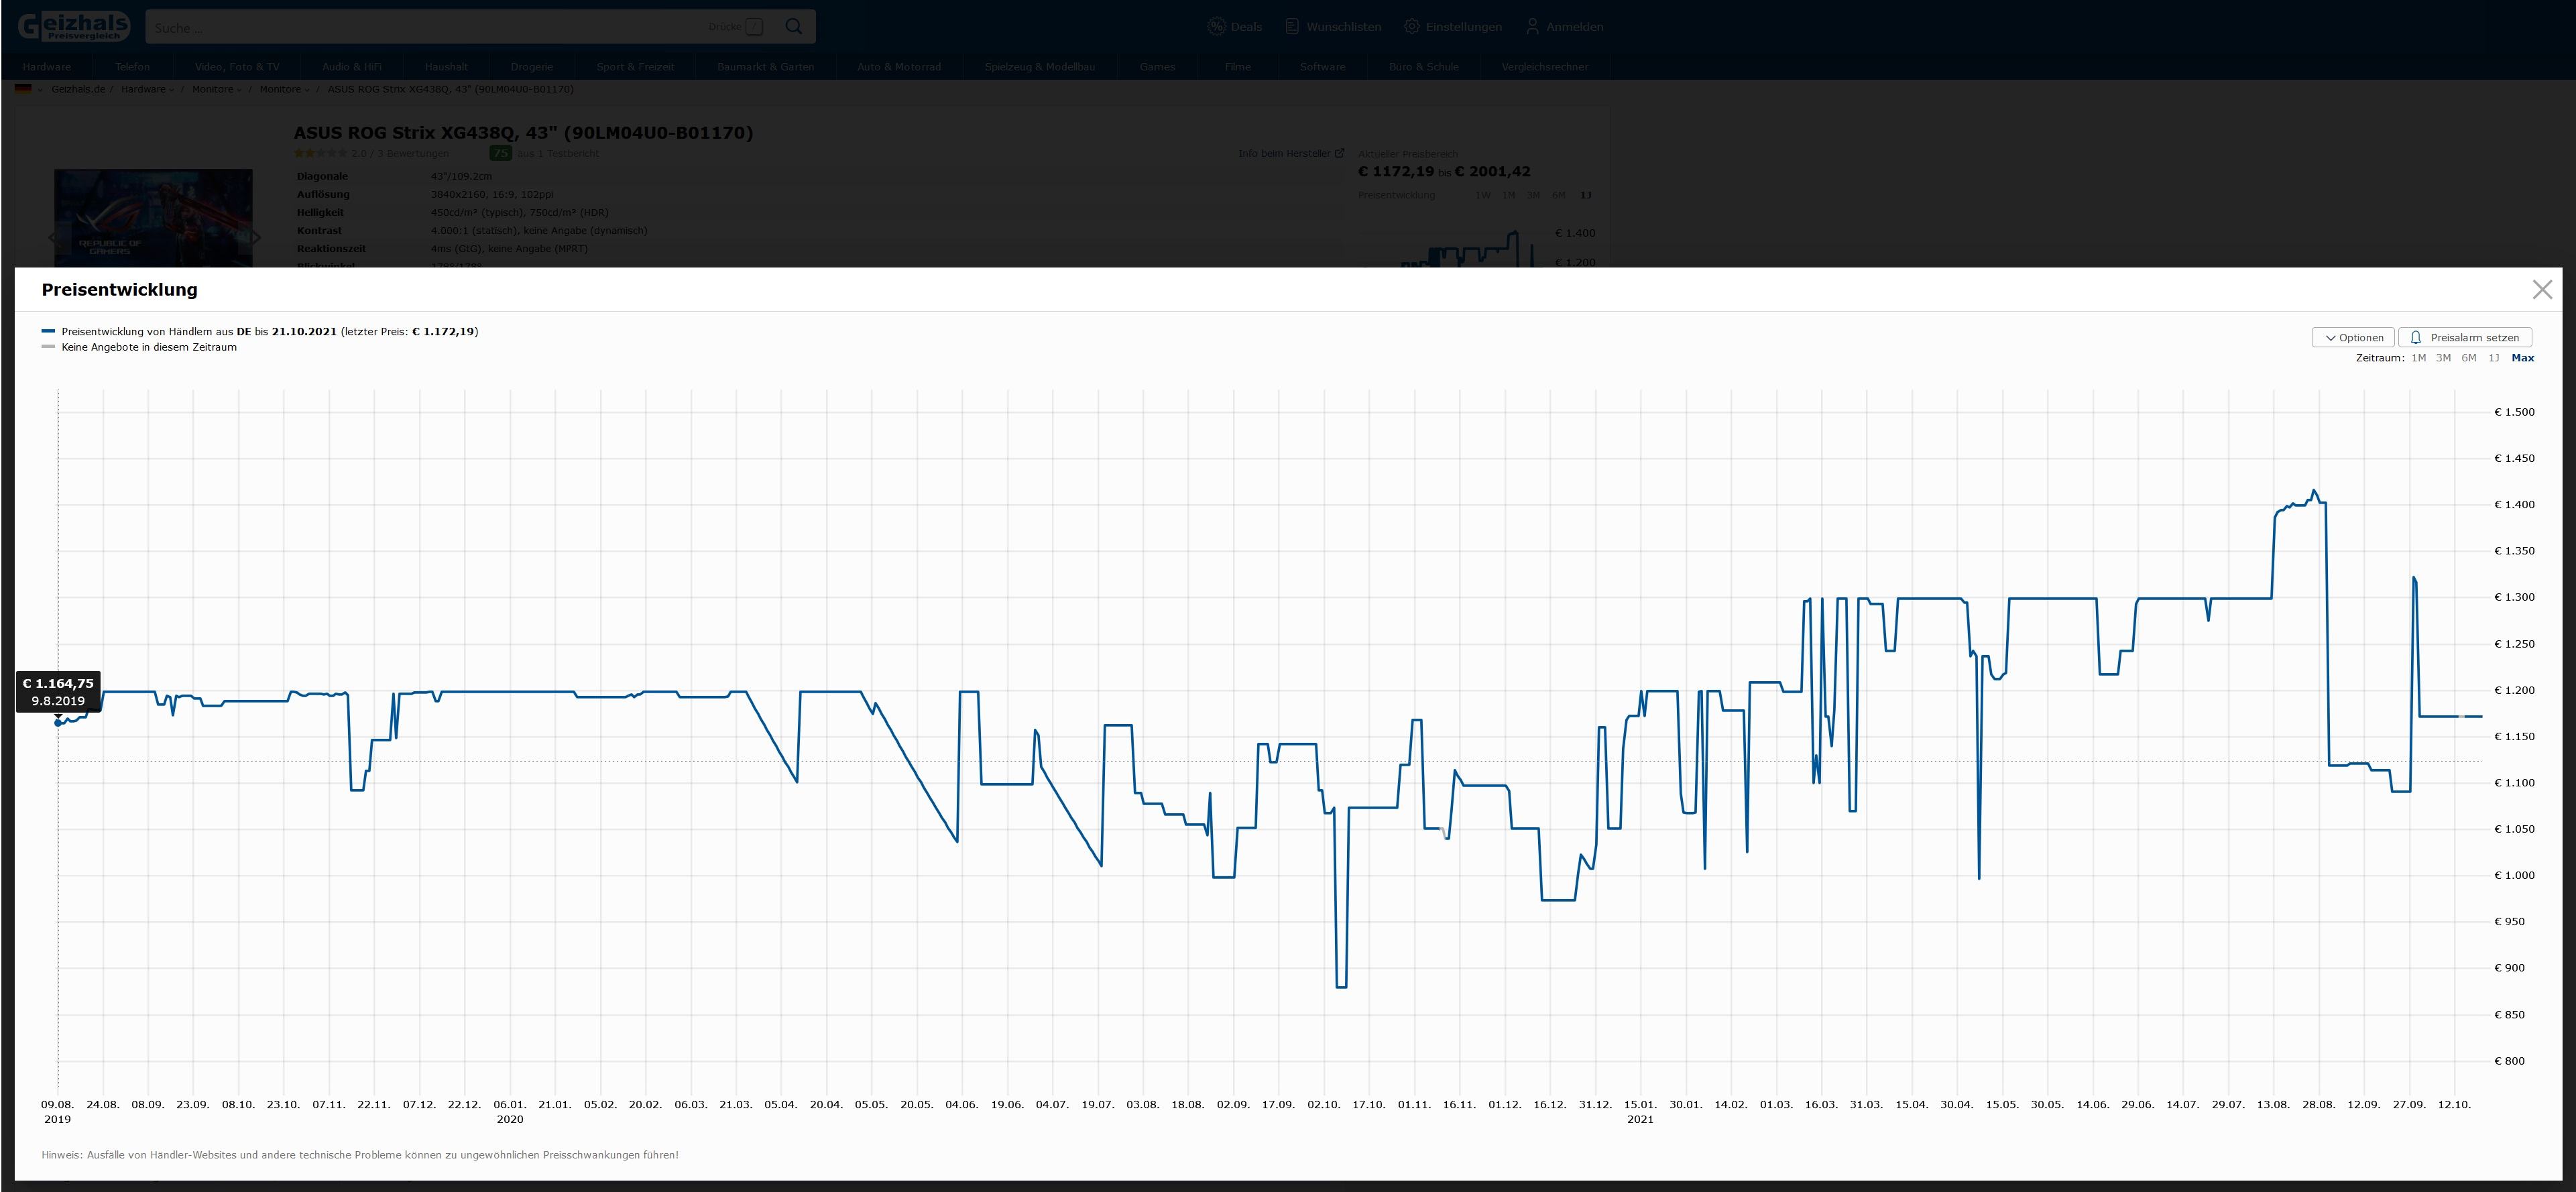
Task: Click the Preisalarm setzen button
Action: tap(2465, 338)
